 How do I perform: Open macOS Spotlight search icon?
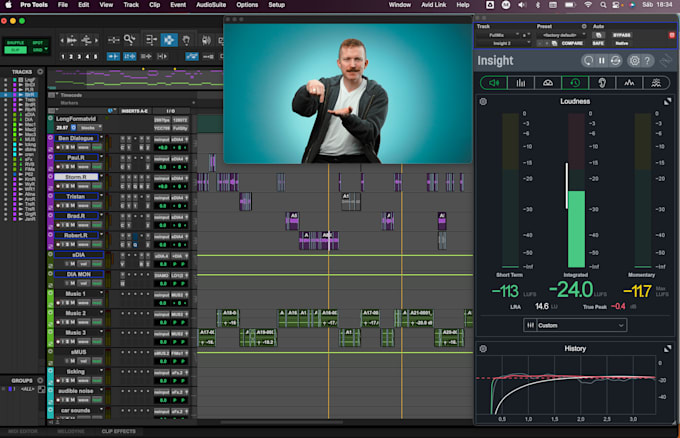point(603,5)
